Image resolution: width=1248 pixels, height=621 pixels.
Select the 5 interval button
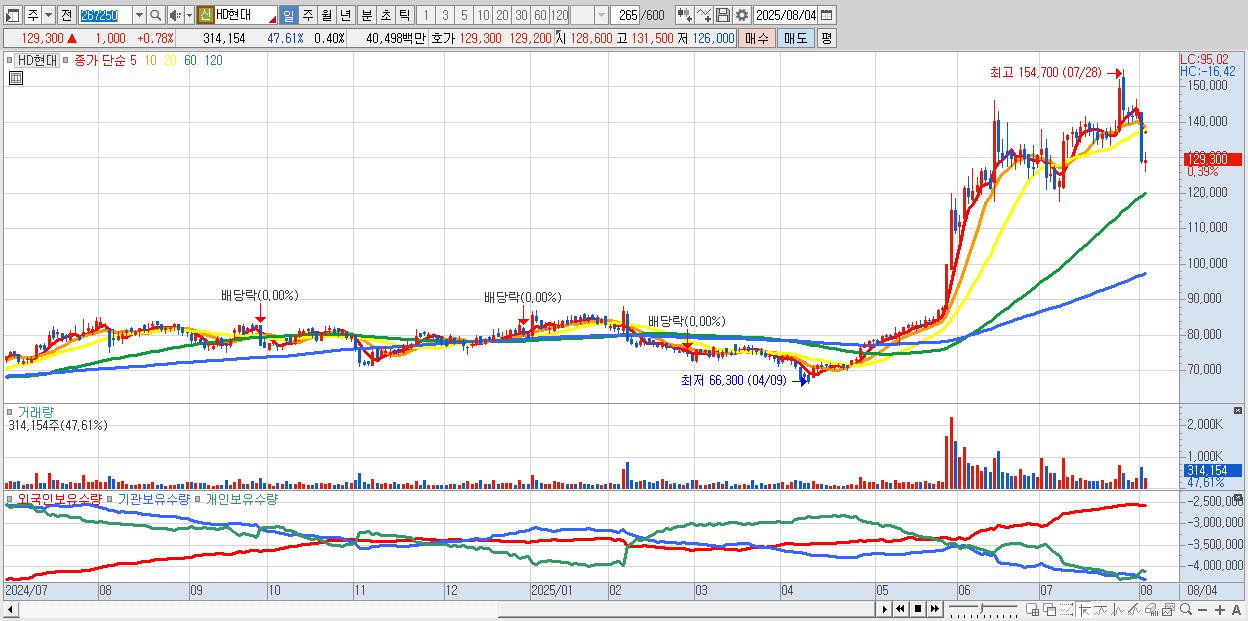pos(464,15)
